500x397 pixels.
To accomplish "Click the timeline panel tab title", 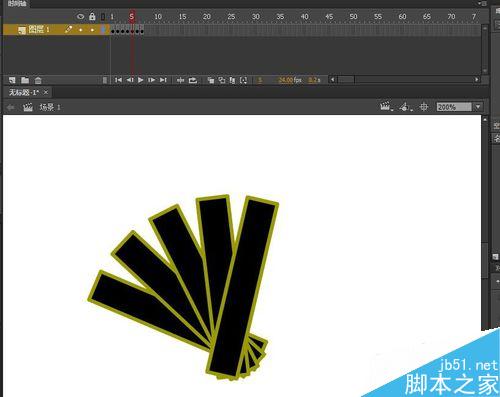I will [x=17, y=4].
